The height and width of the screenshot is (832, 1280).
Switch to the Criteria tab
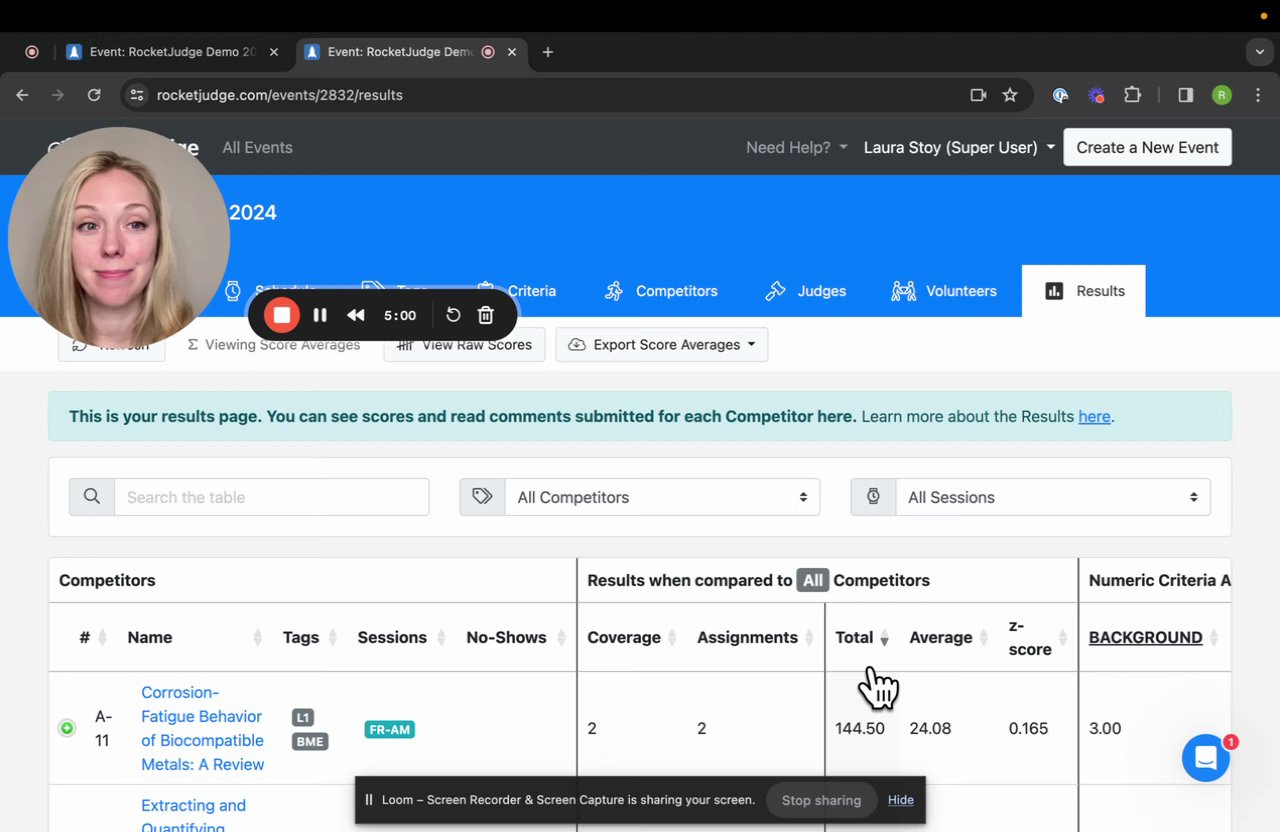pyautogui.click(x=531, y=291)
